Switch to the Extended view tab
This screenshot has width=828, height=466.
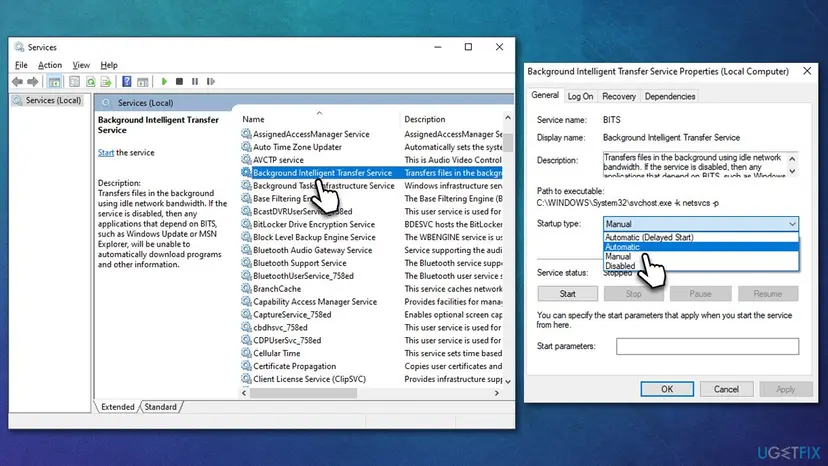118,407
